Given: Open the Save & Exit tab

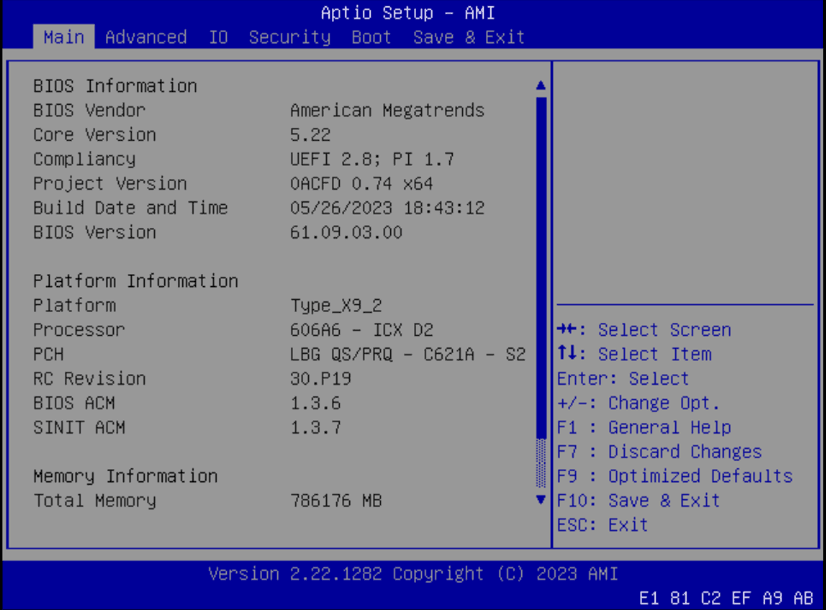Looking at the screenshot, I should click(468, 37).
